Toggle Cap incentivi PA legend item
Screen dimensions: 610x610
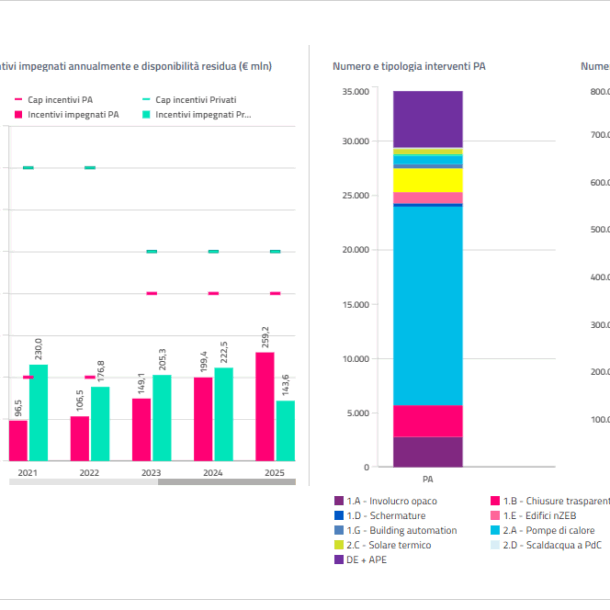pos(54,100)
